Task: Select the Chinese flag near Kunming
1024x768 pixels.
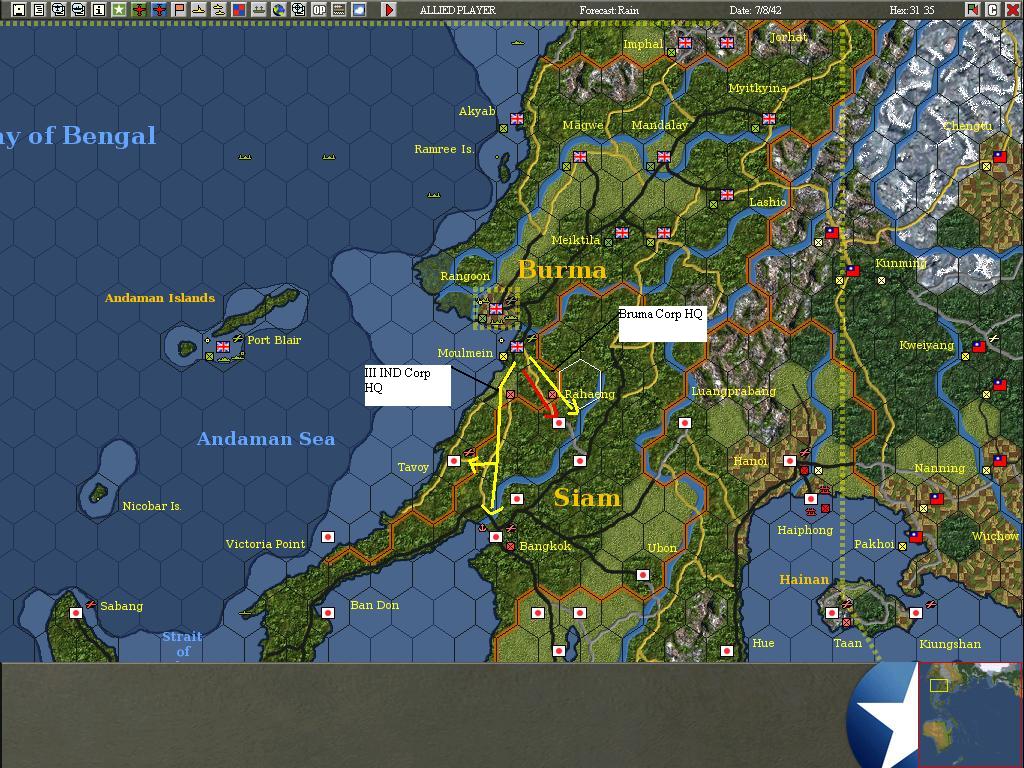Action: pos(853,270)
